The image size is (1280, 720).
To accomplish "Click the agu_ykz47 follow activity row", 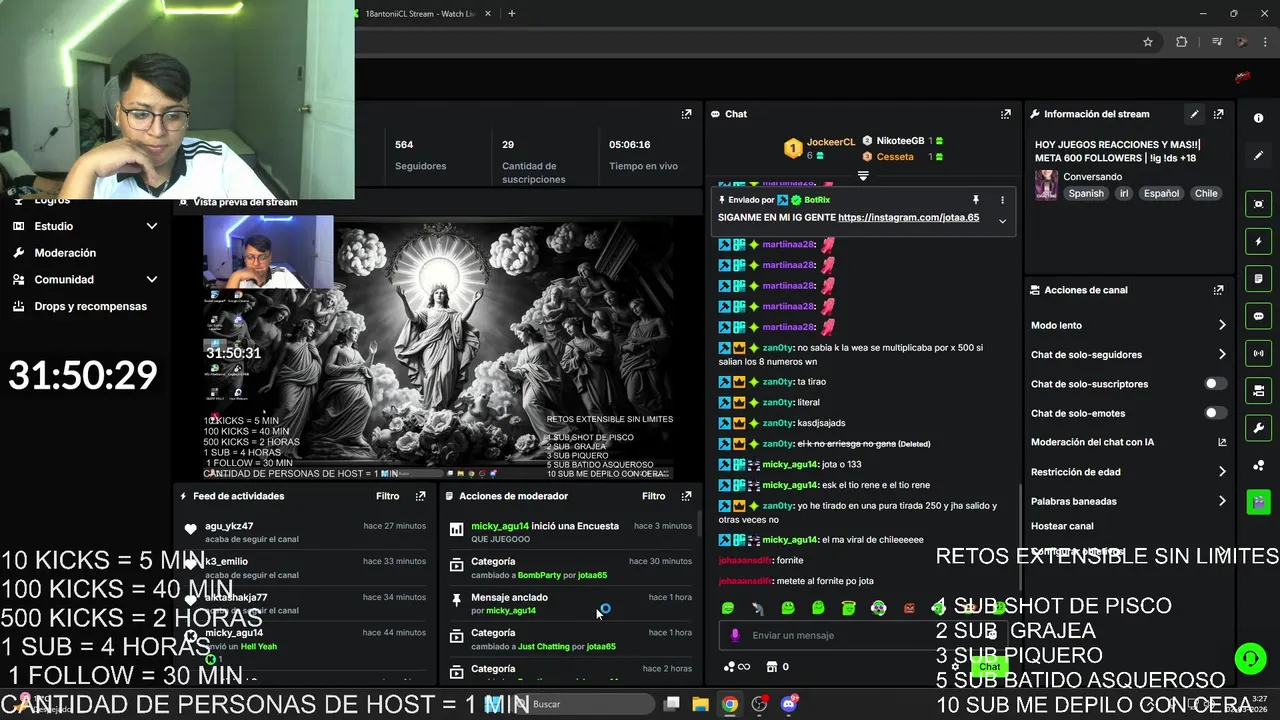I will (308, 532).
